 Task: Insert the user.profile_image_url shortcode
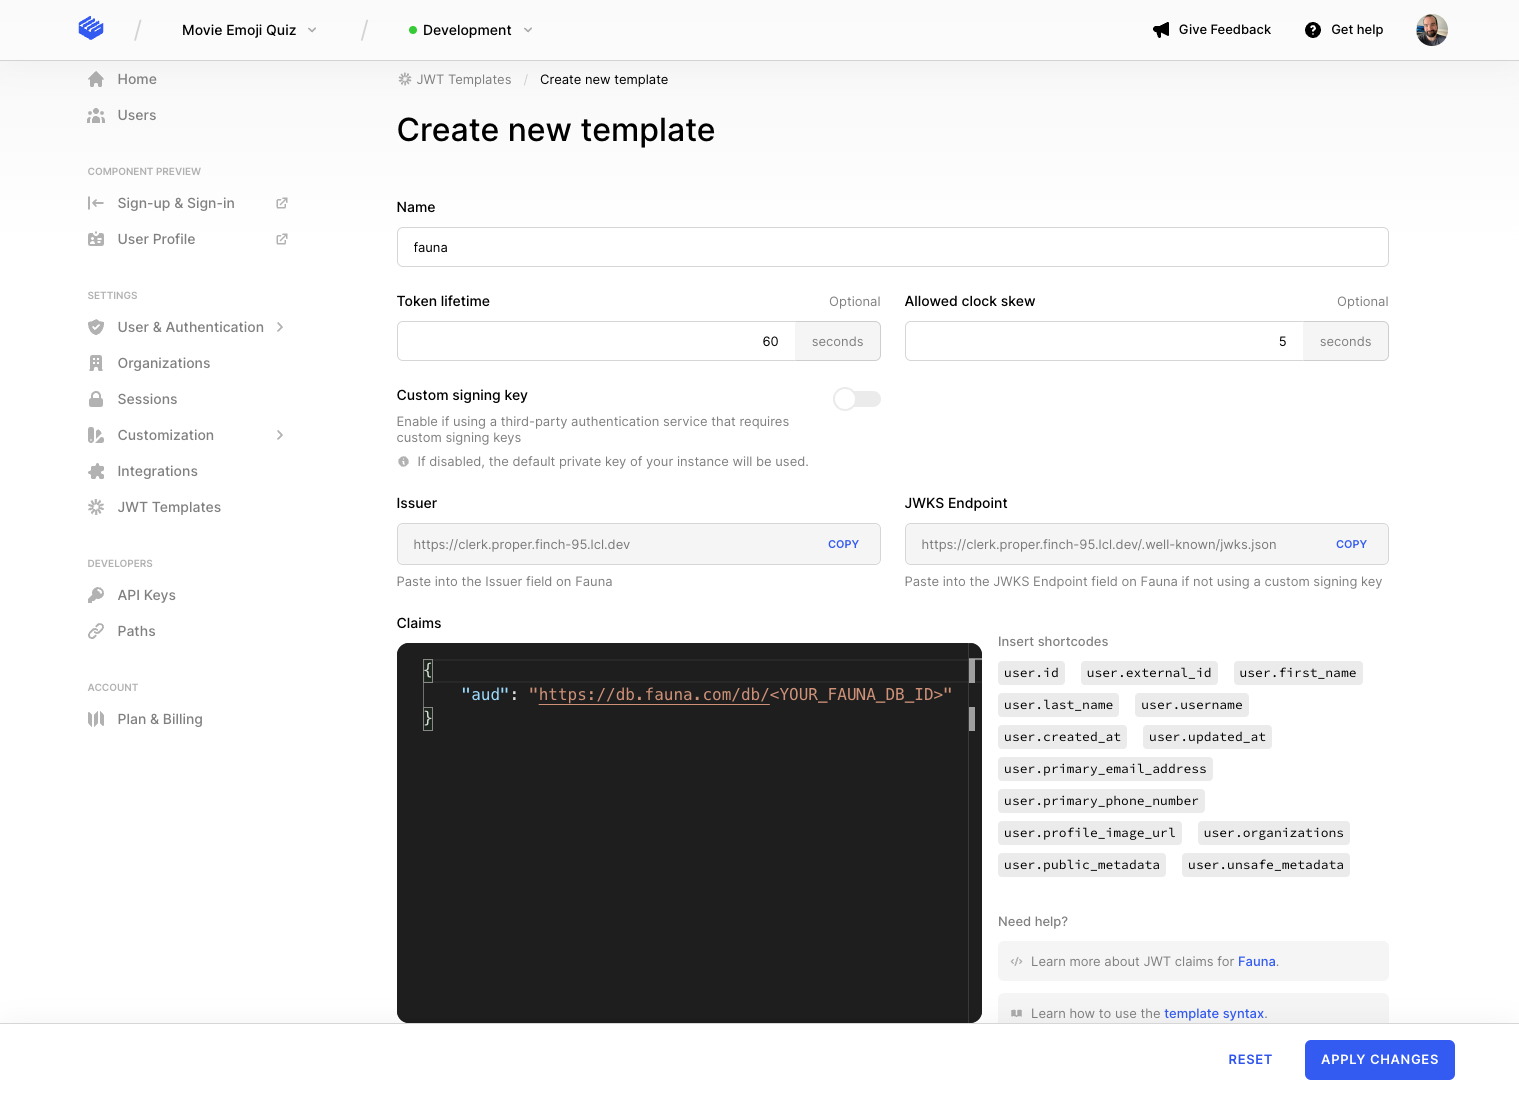tap(1090, 833)
